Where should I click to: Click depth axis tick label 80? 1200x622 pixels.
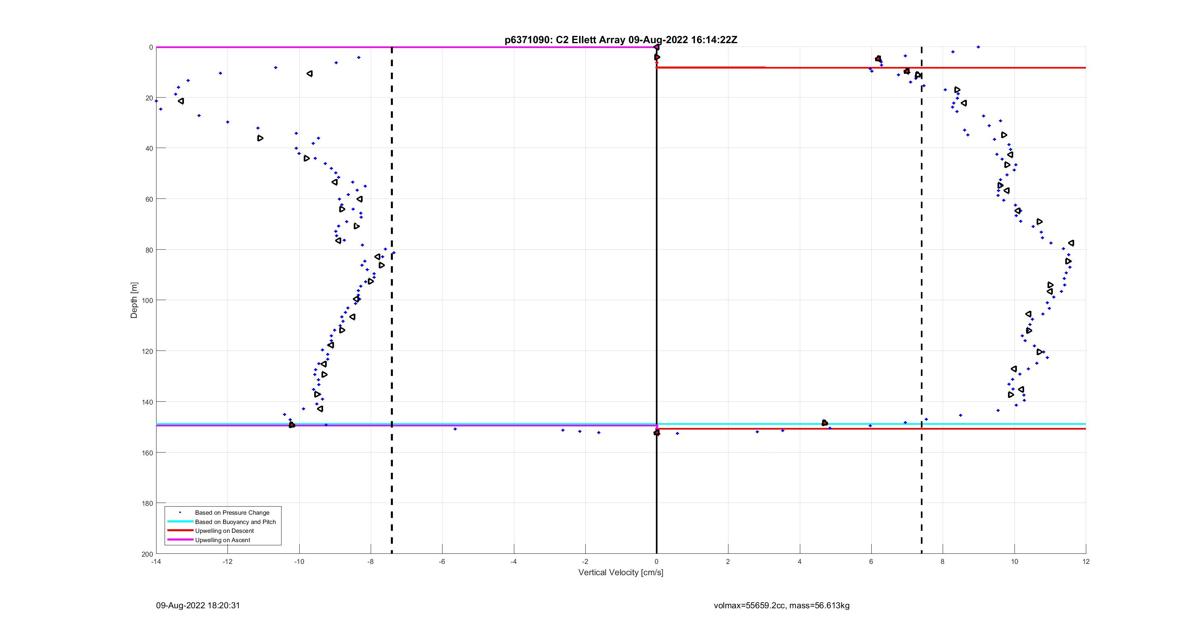click(x=149, y=250)
